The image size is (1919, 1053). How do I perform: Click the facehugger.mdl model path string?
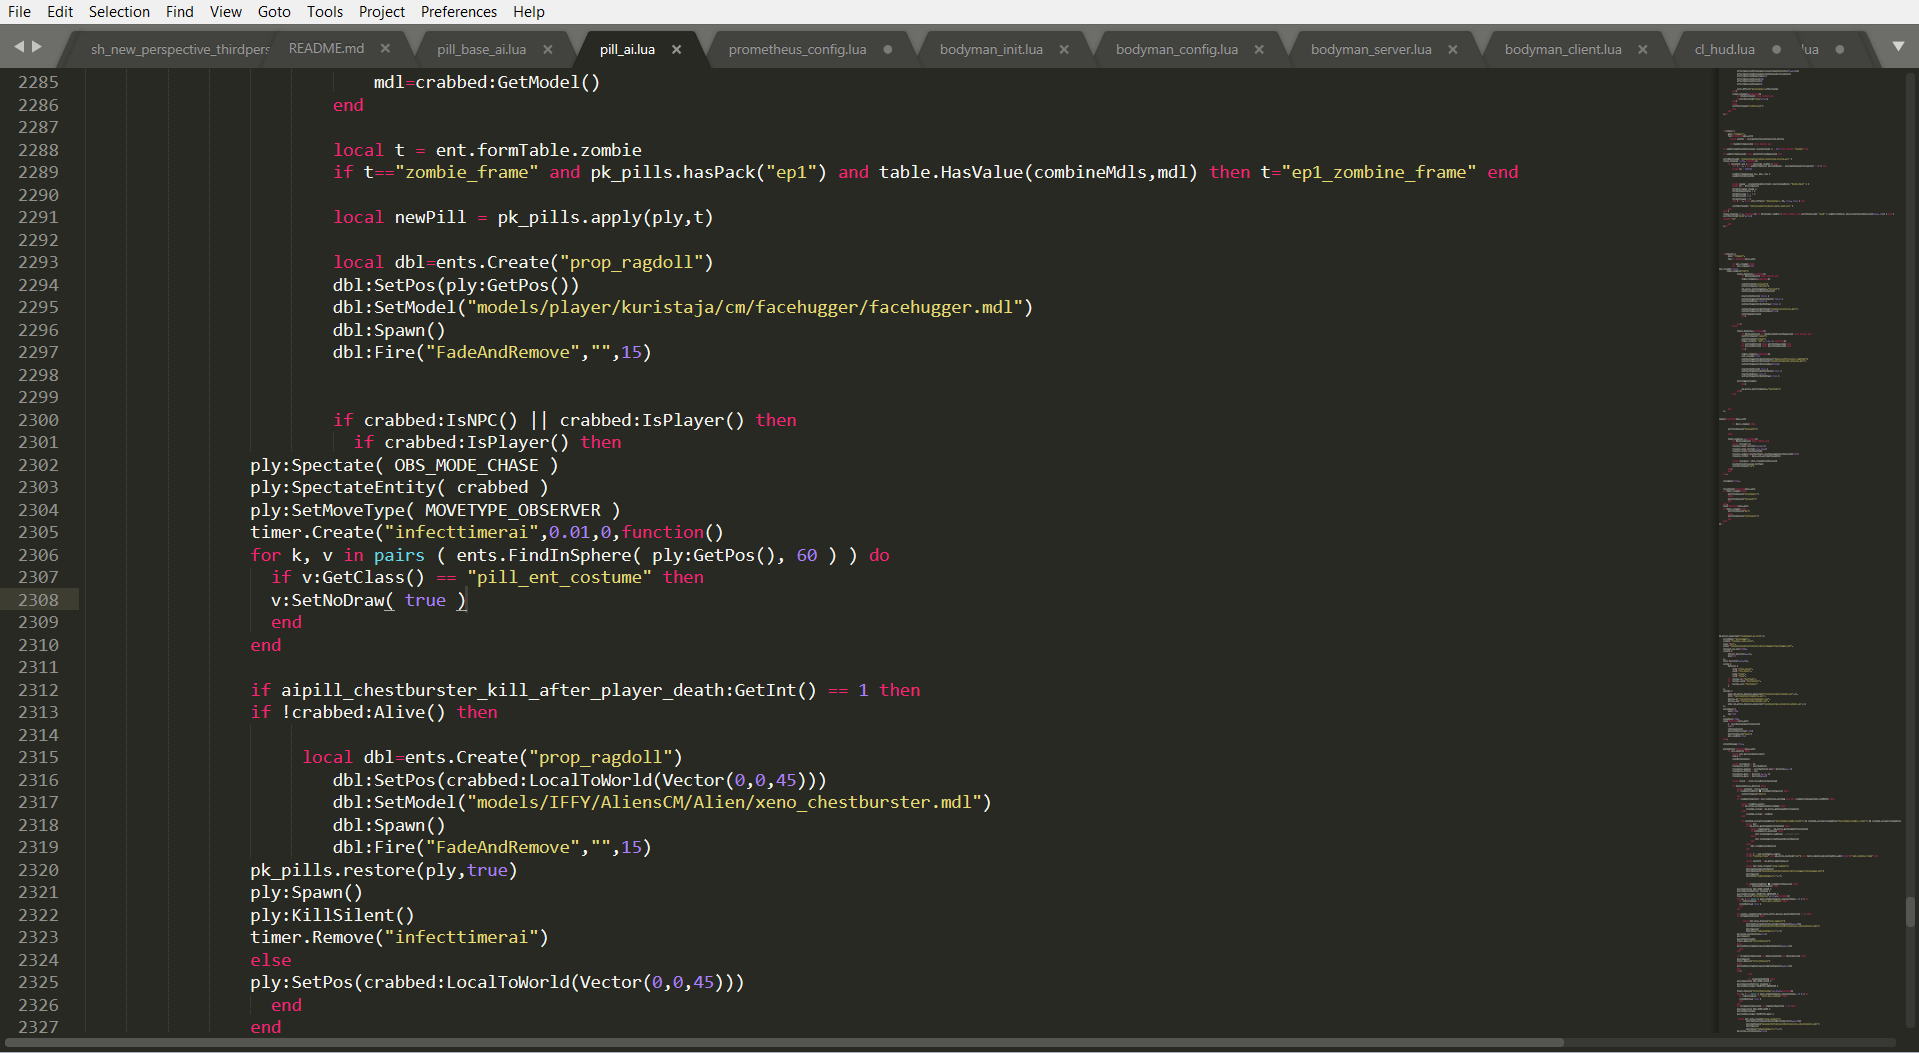[744, 307]
